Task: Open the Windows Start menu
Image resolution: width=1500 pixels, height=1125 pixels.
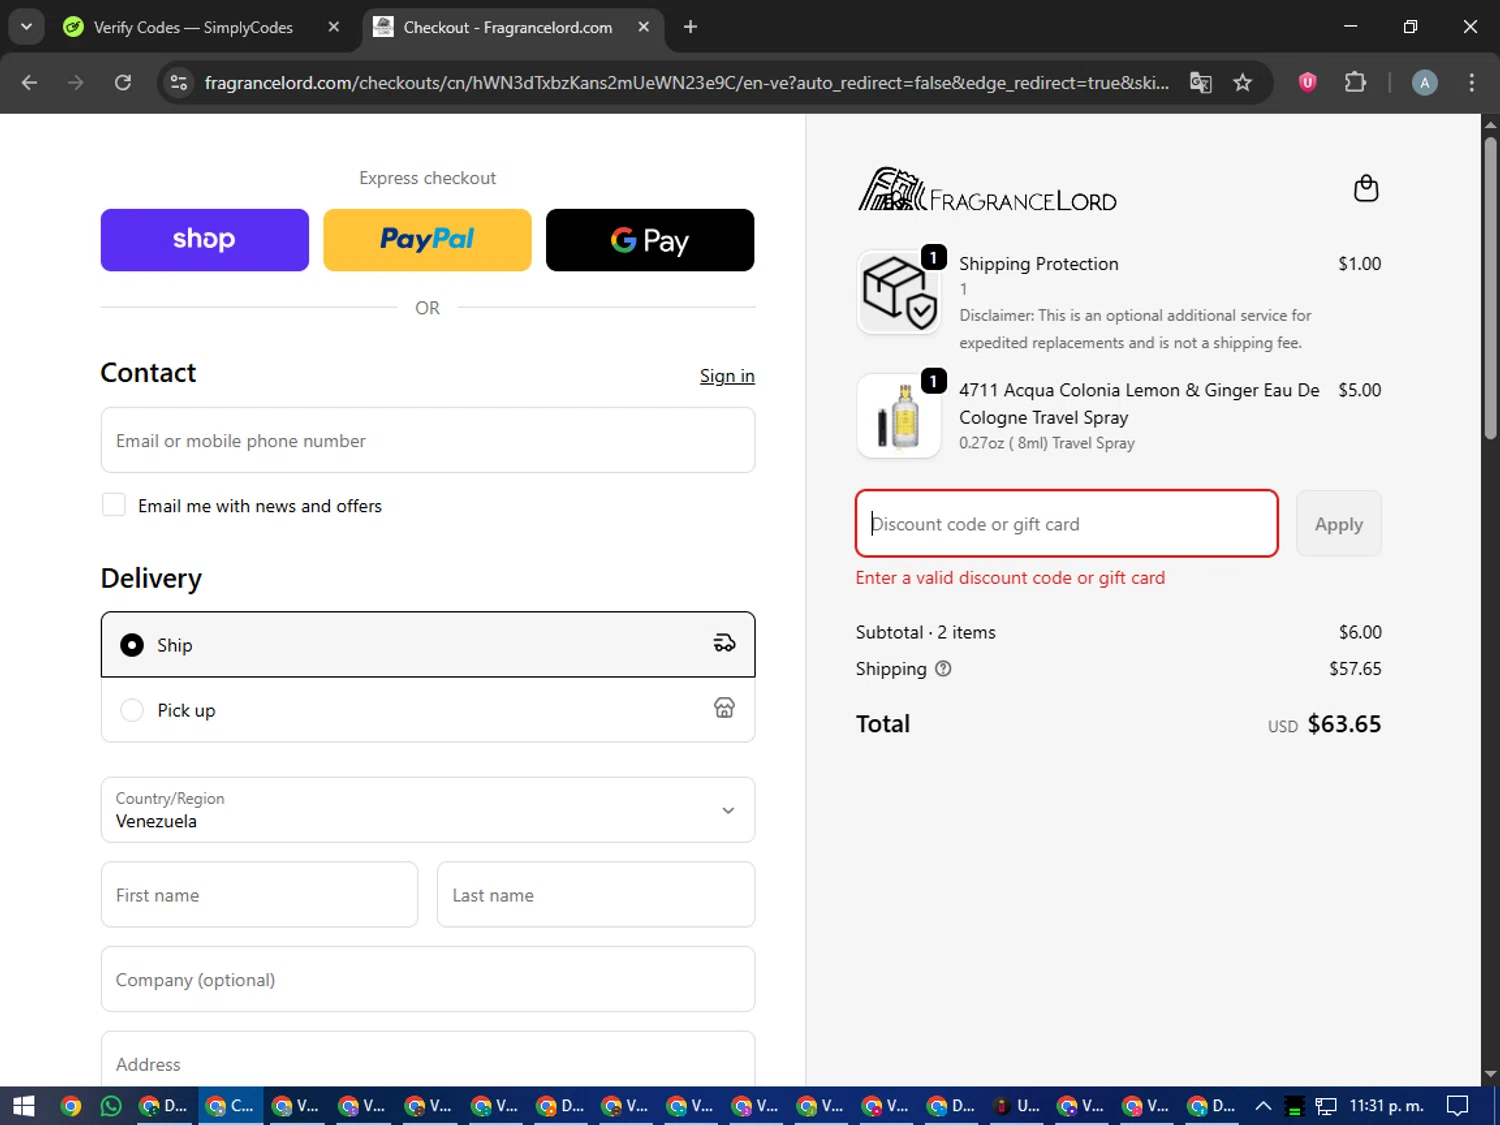Action: tap(23, 1106)
